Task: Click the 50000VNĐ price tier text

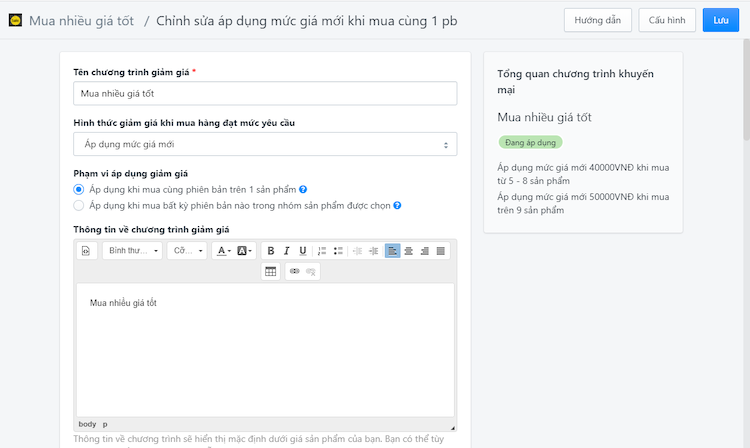Action: [x=583, y=203]
